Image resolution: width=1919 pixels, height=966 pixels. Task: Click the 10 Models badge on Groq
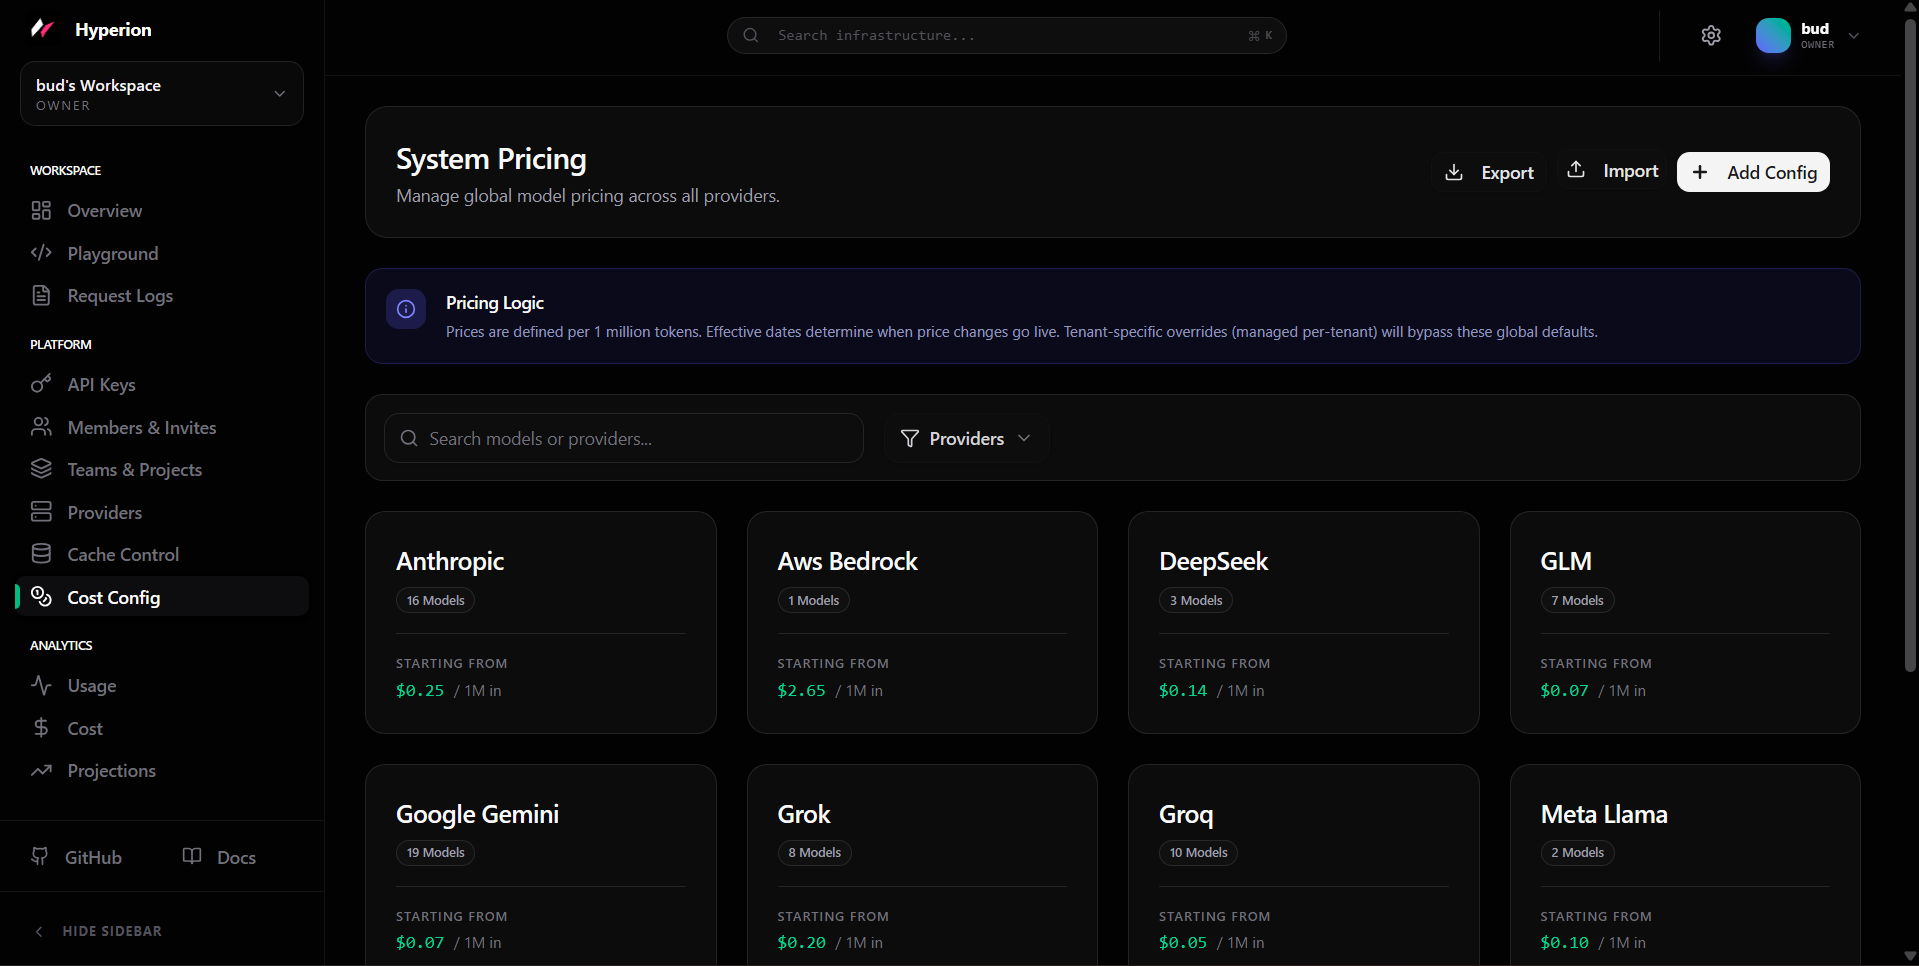pos(1198,853)
